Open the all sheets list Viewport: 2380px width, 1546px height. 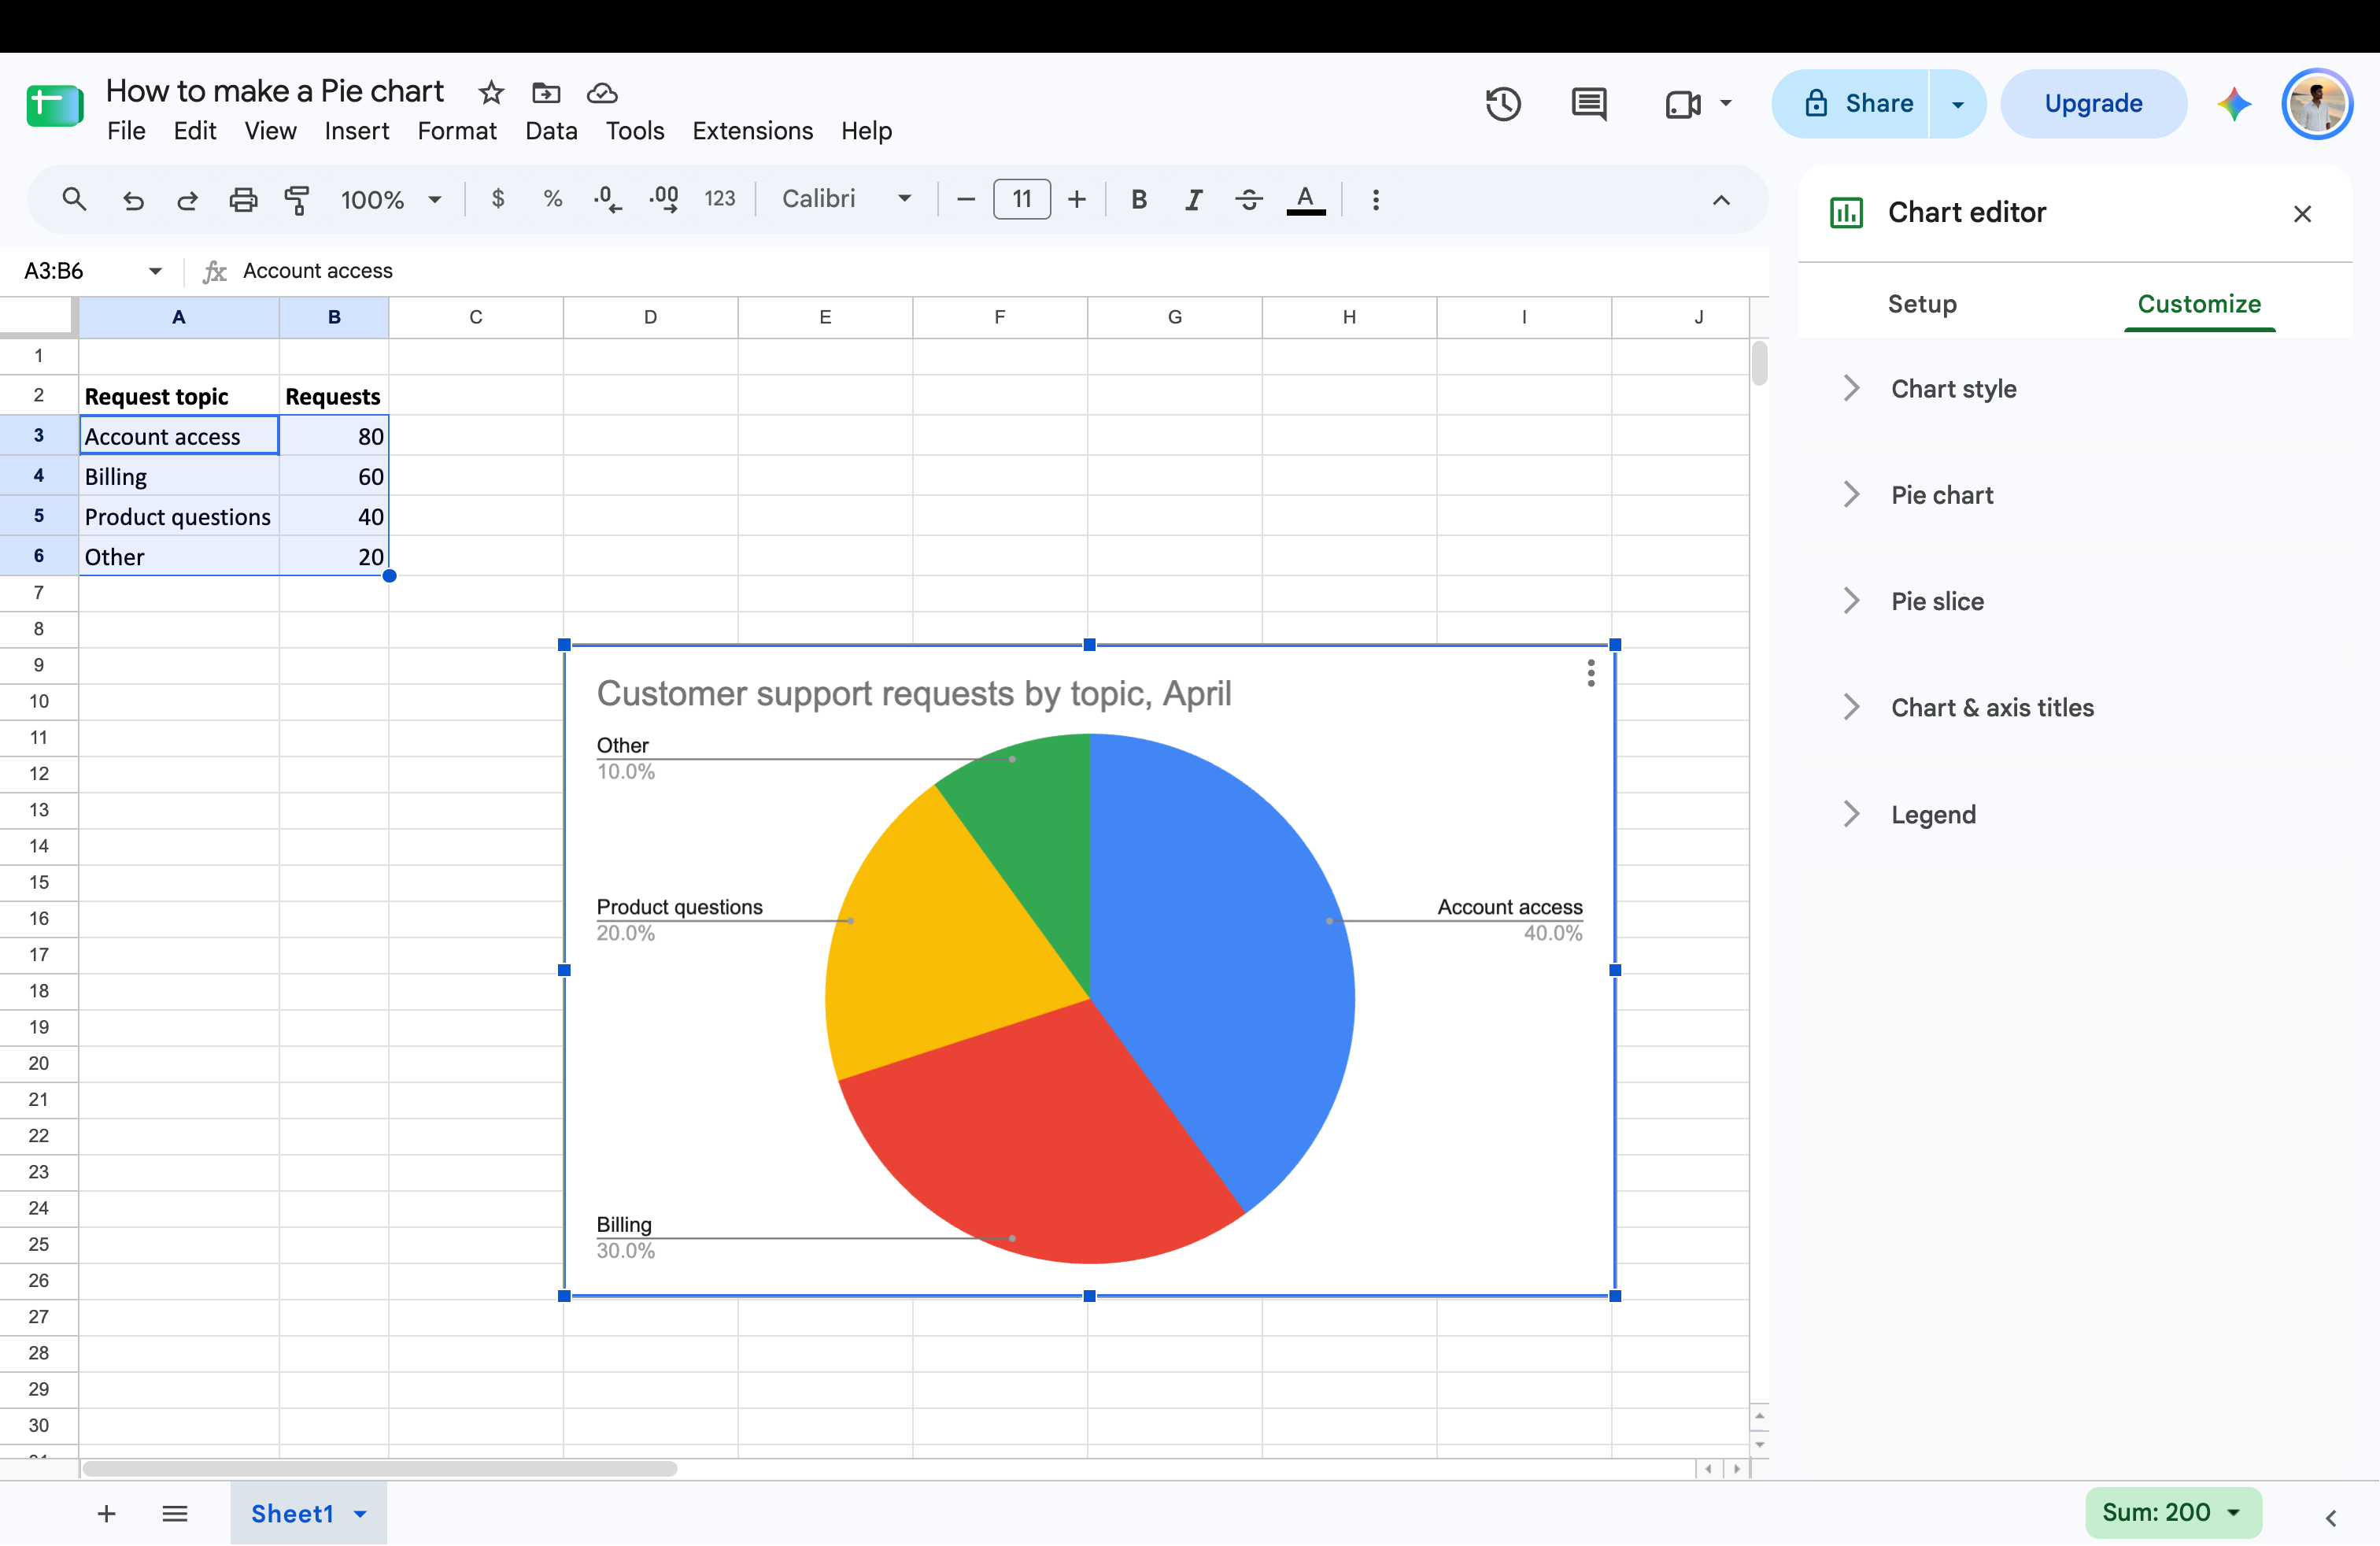tap(175, 1513)
